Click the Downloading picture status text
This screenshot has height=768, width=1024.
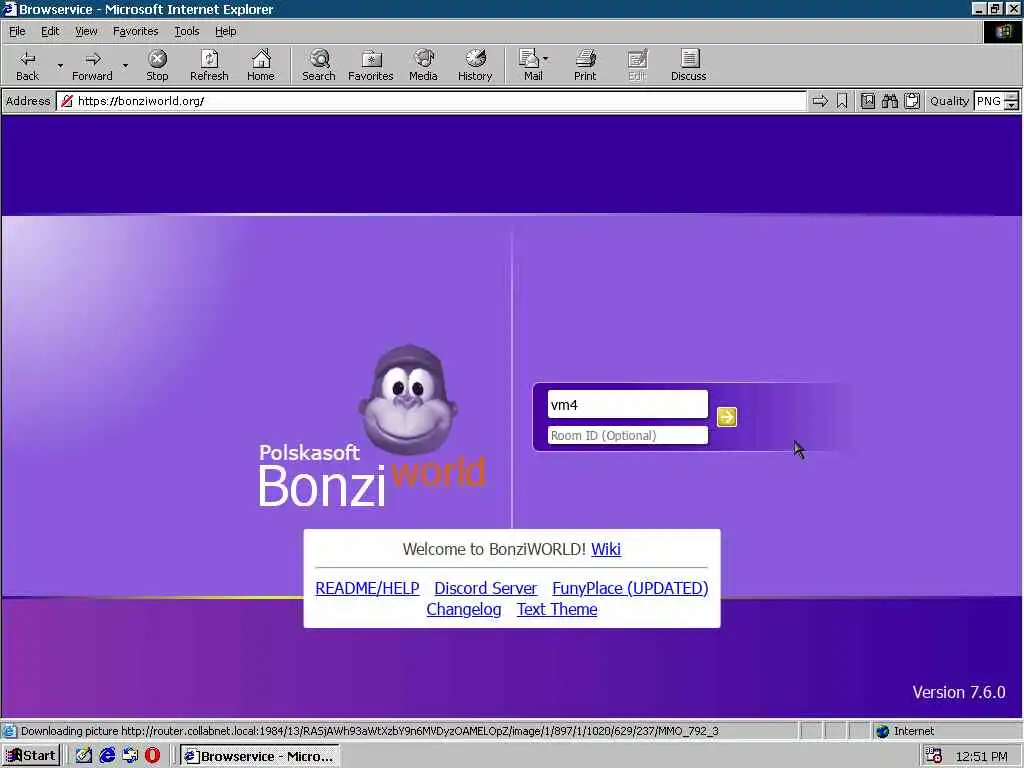[370, 731]
